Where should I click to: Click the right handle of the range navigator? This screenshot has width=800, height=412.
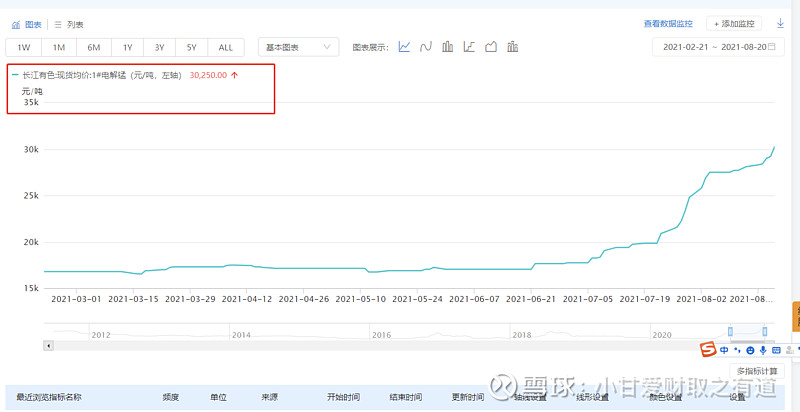pyautogui.click(x=764, y=331)
